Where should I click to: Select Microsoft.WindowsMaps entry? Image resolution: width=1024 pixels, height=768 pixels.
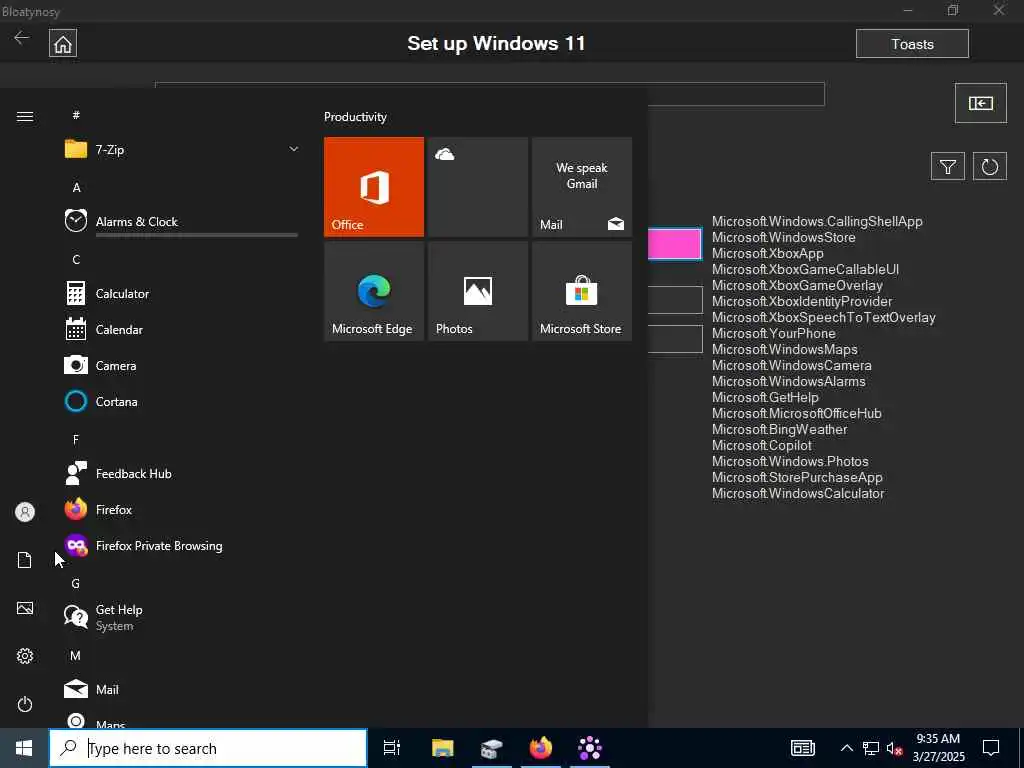tap(784, 349)
